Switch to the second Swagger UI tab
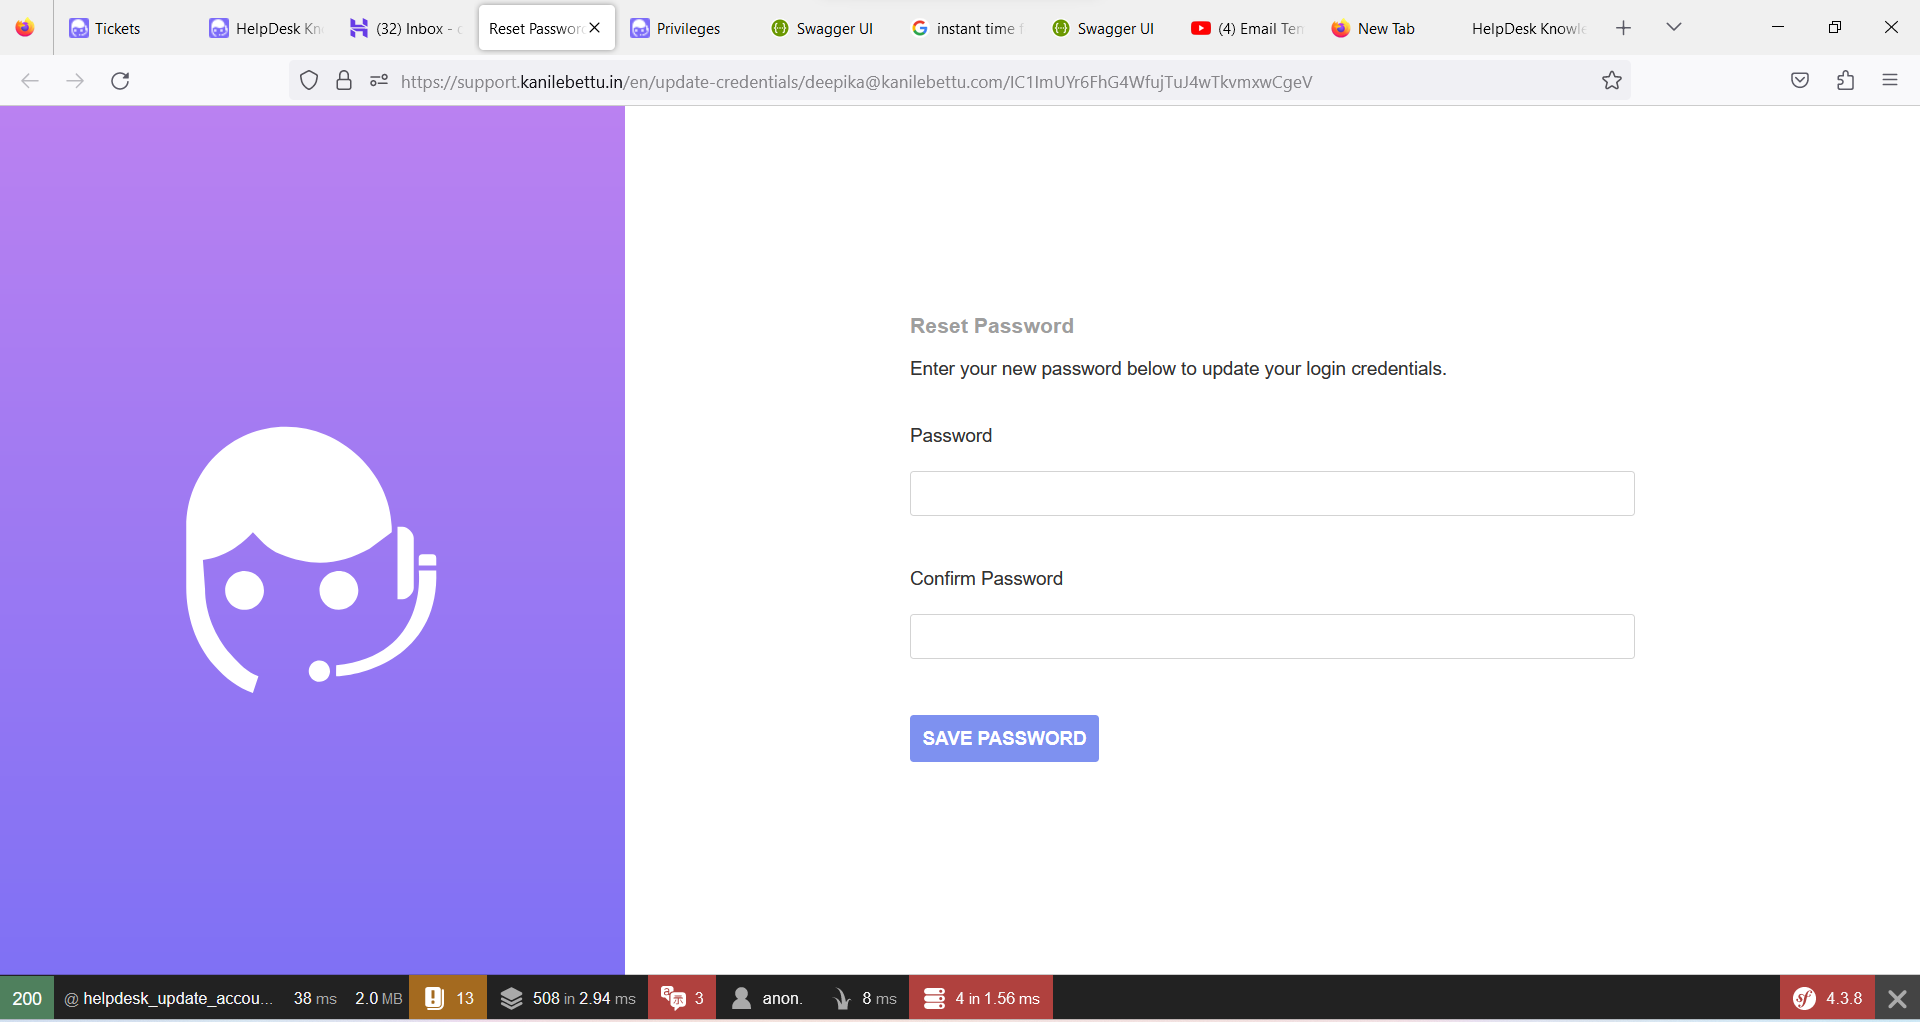Image resolution: width=1920 pixels, height=1022 pixels. click(x=1110, y=28)
